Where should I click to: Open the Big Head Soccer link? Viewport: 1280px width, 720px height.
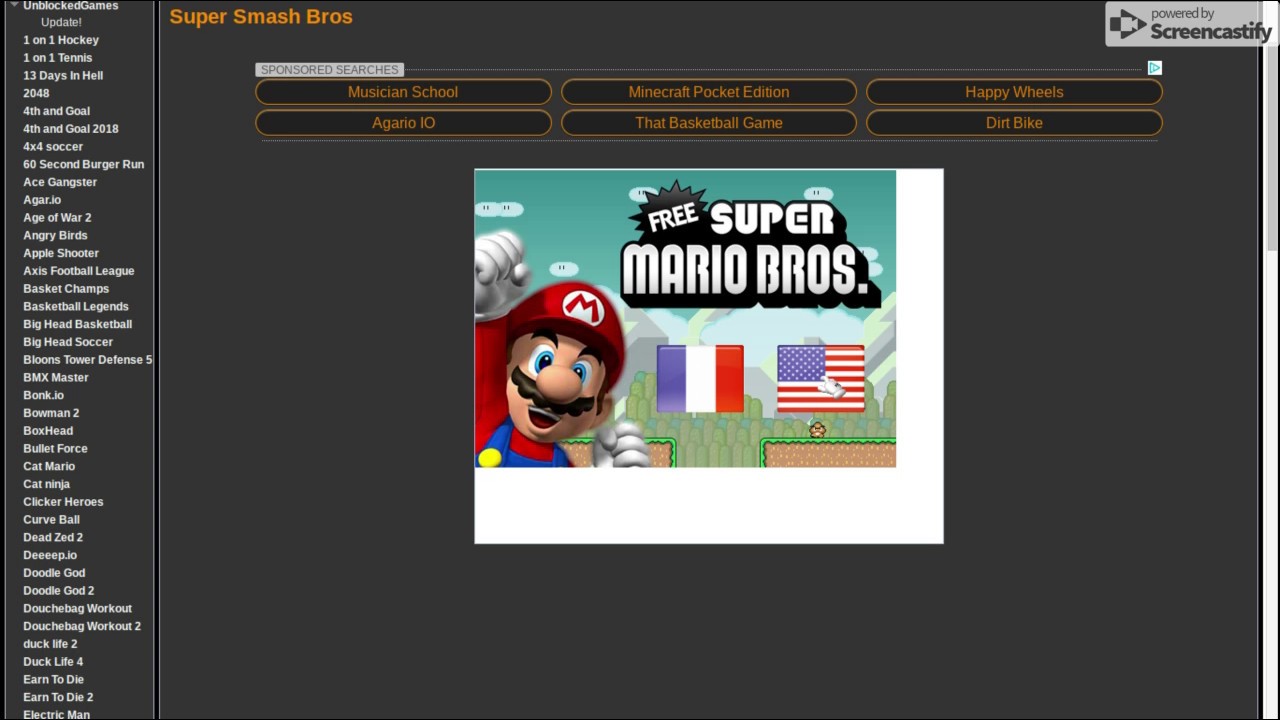[68, 342]
